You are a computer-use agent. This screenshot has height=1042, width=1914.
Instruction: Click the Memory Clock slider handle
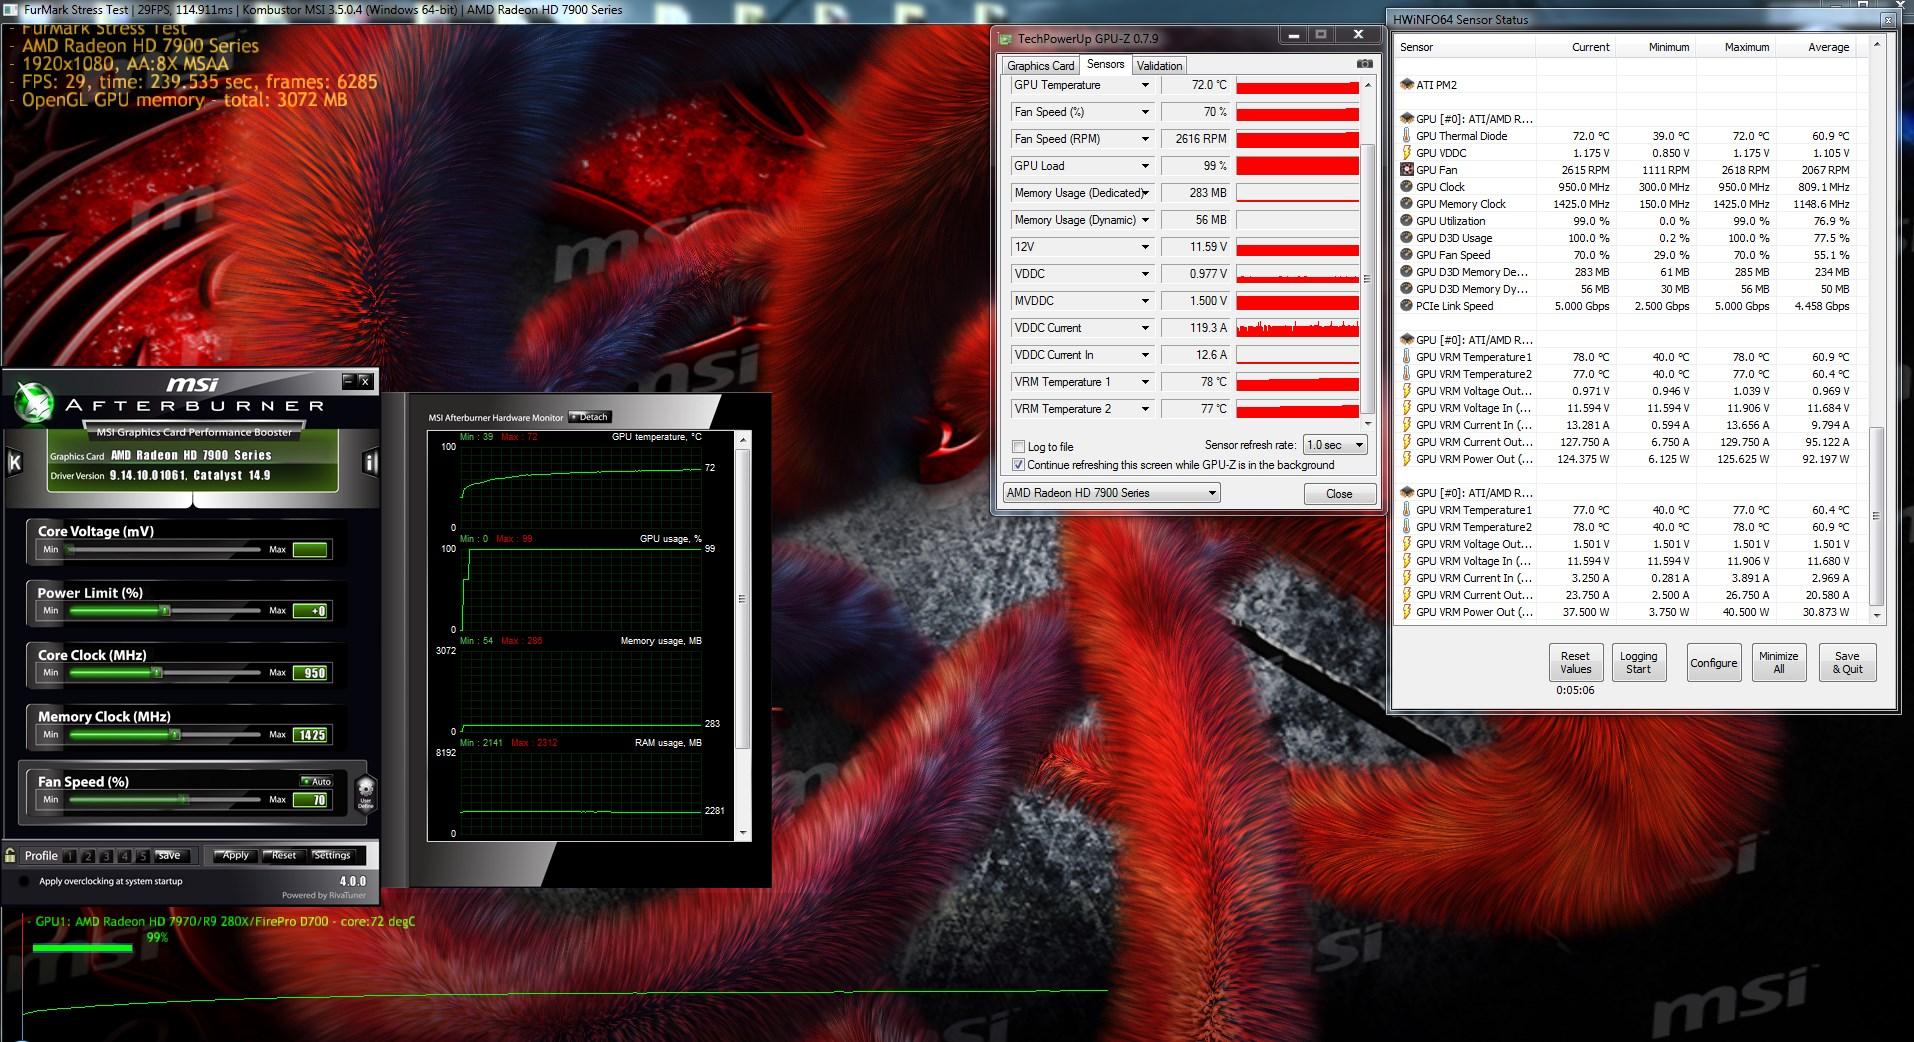click(175, 734)
